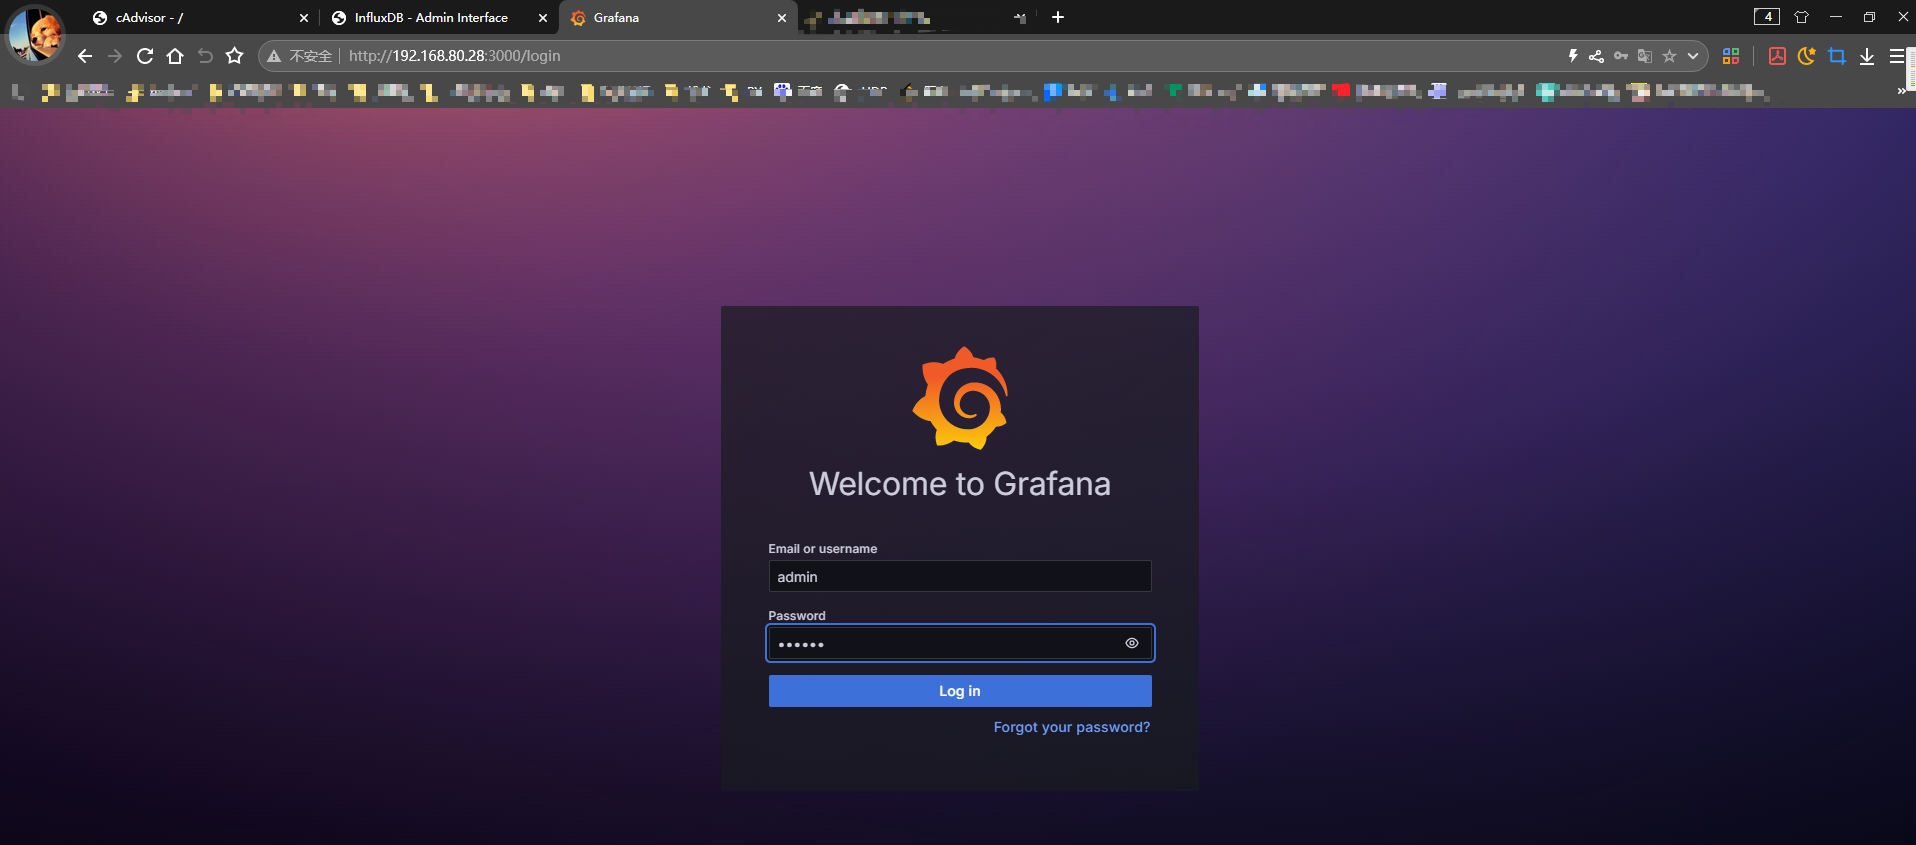Click the share icon in address bar
Viewport: 1916px width, 845px height.
[x=1597, y=56]
